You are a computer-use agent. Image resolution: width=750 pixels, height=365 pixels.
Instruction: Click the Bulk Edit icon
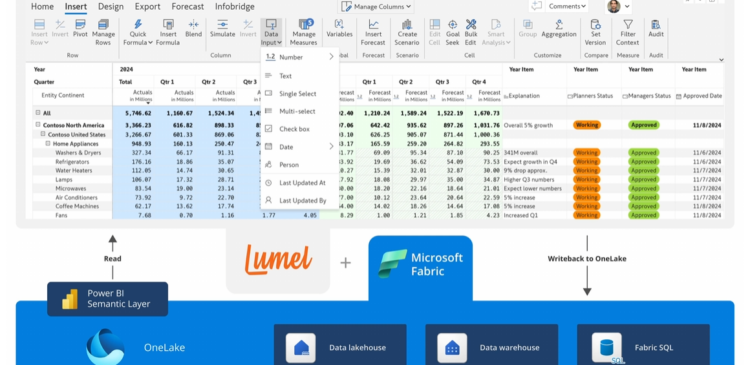[471, 24]
